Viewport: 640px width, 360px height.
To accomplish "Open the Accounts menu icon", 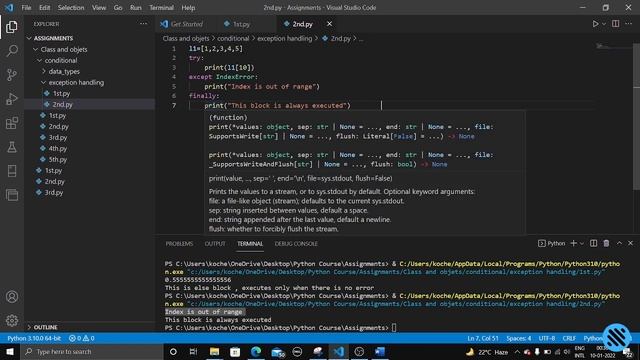I will (12, 297).
